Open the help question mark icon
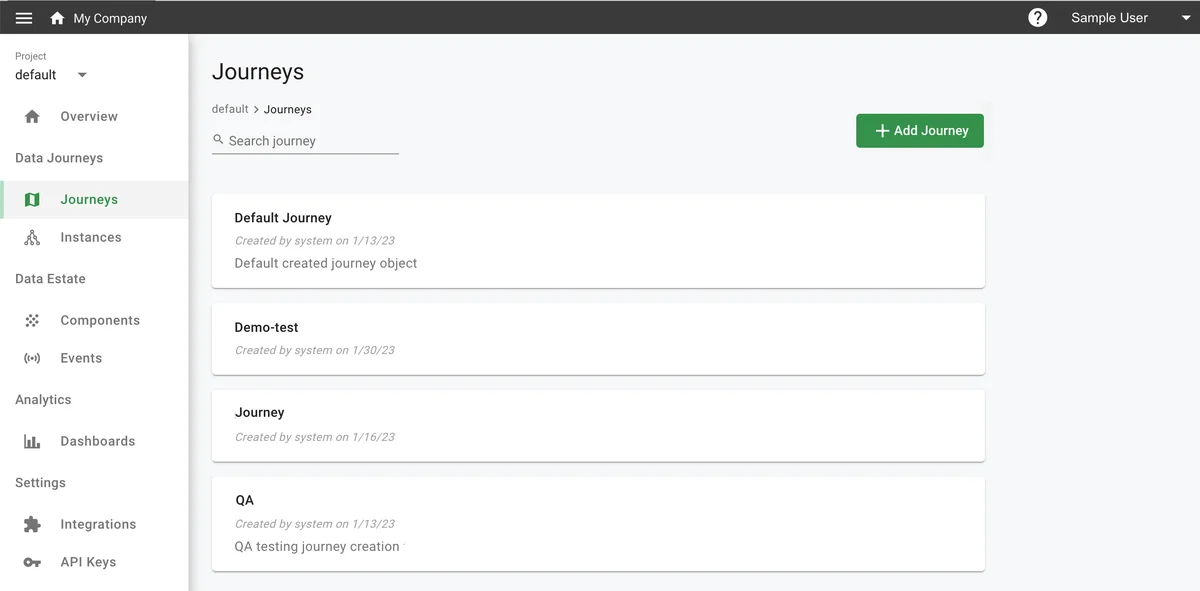 pos(1037,17)
